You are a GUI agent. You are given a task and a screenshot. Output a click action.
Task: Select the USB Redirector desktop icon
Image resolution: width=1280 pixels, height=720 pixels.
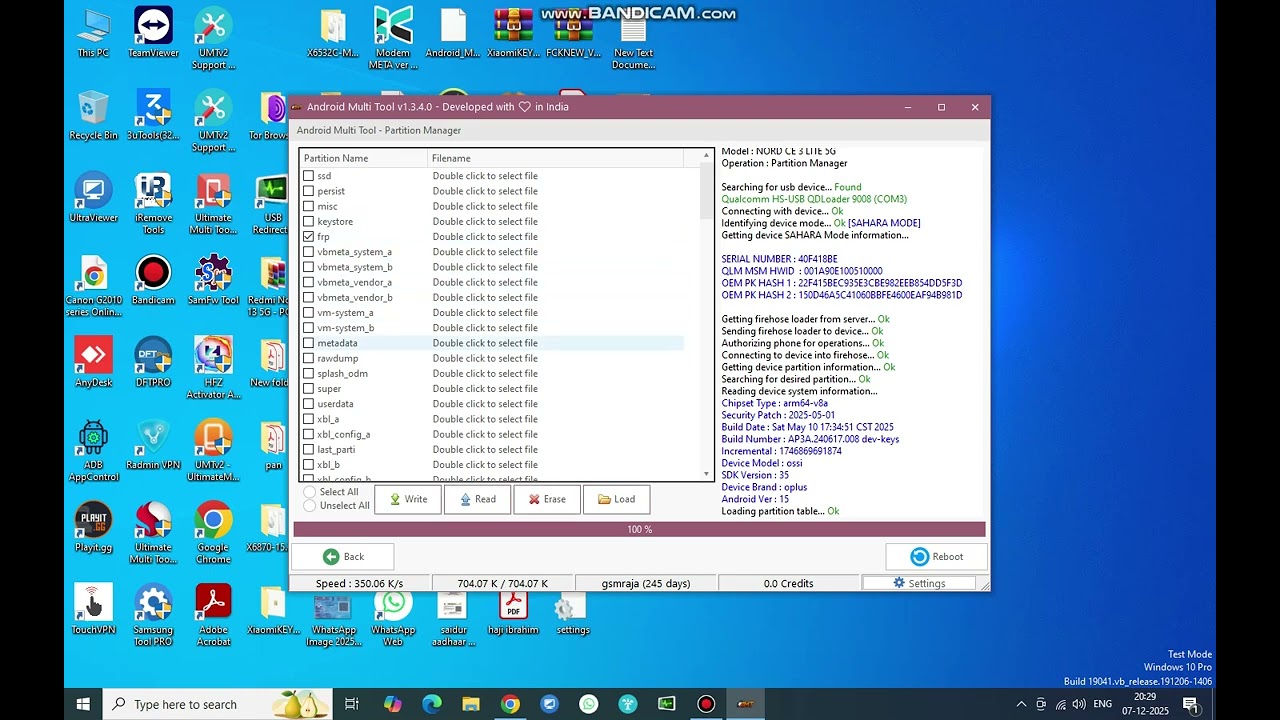coord(273,204)
